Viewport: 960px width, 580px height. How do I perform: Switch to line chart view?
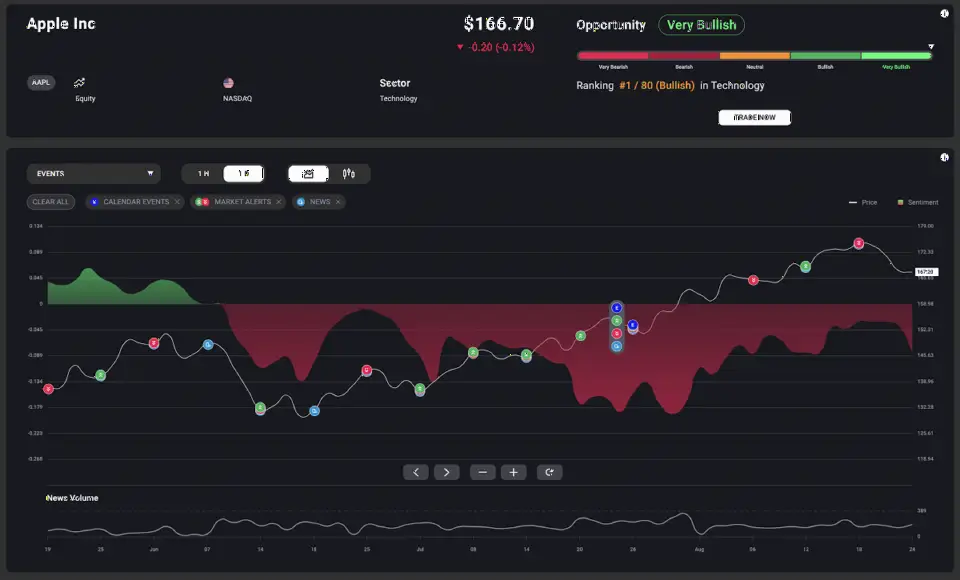308,173
